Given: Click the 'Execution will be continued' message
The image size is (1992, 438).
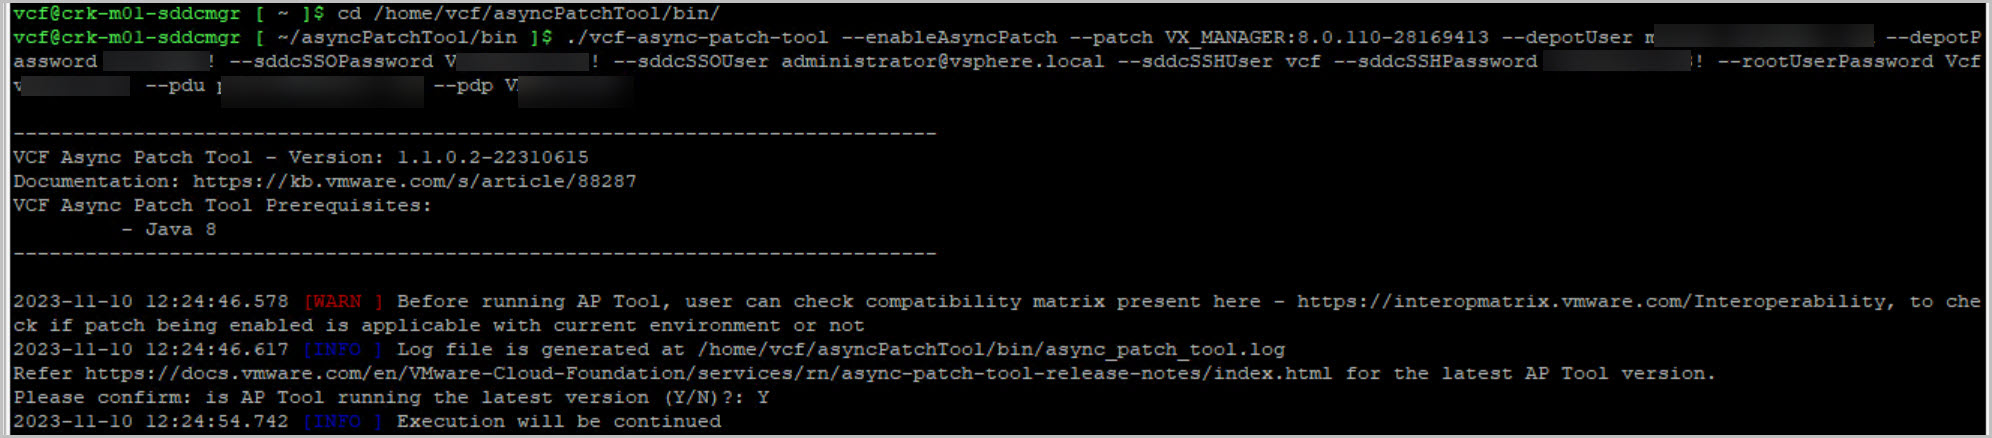Looking at the screenshot, I should [558, 421].
